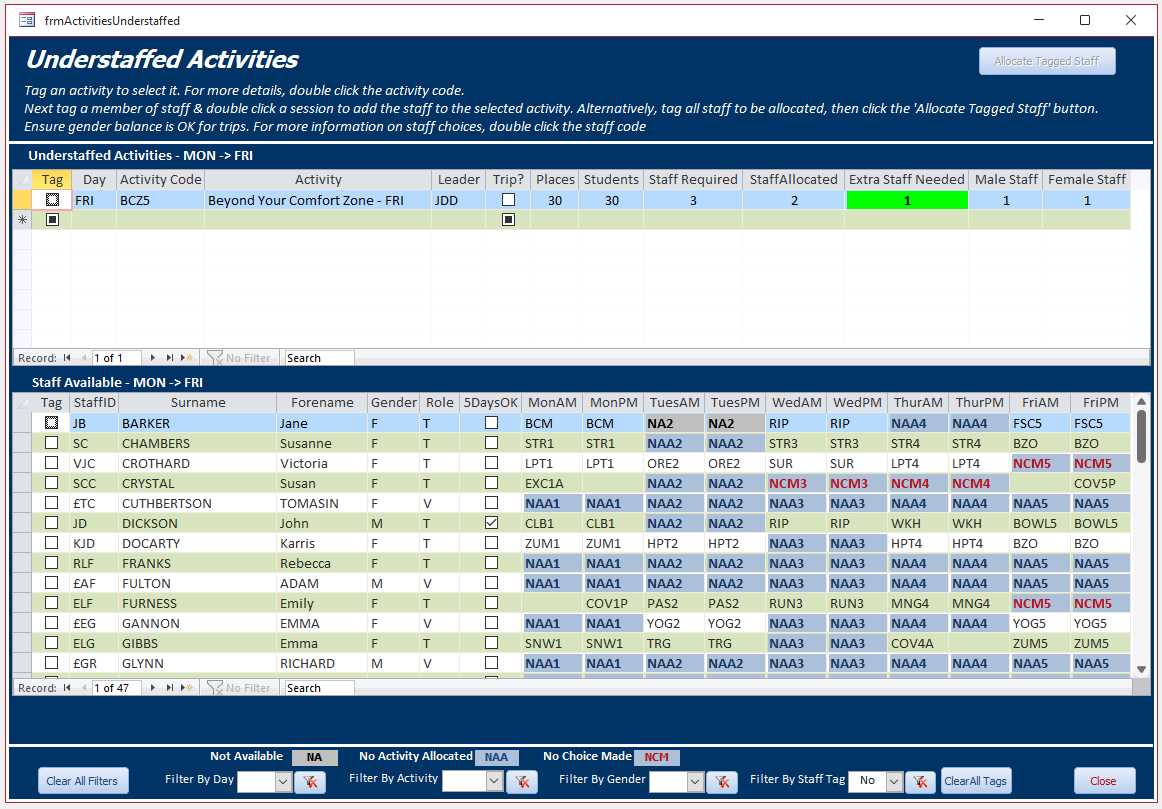
Task: Tag staff member DICKSON John
Action: click(51, 523)
